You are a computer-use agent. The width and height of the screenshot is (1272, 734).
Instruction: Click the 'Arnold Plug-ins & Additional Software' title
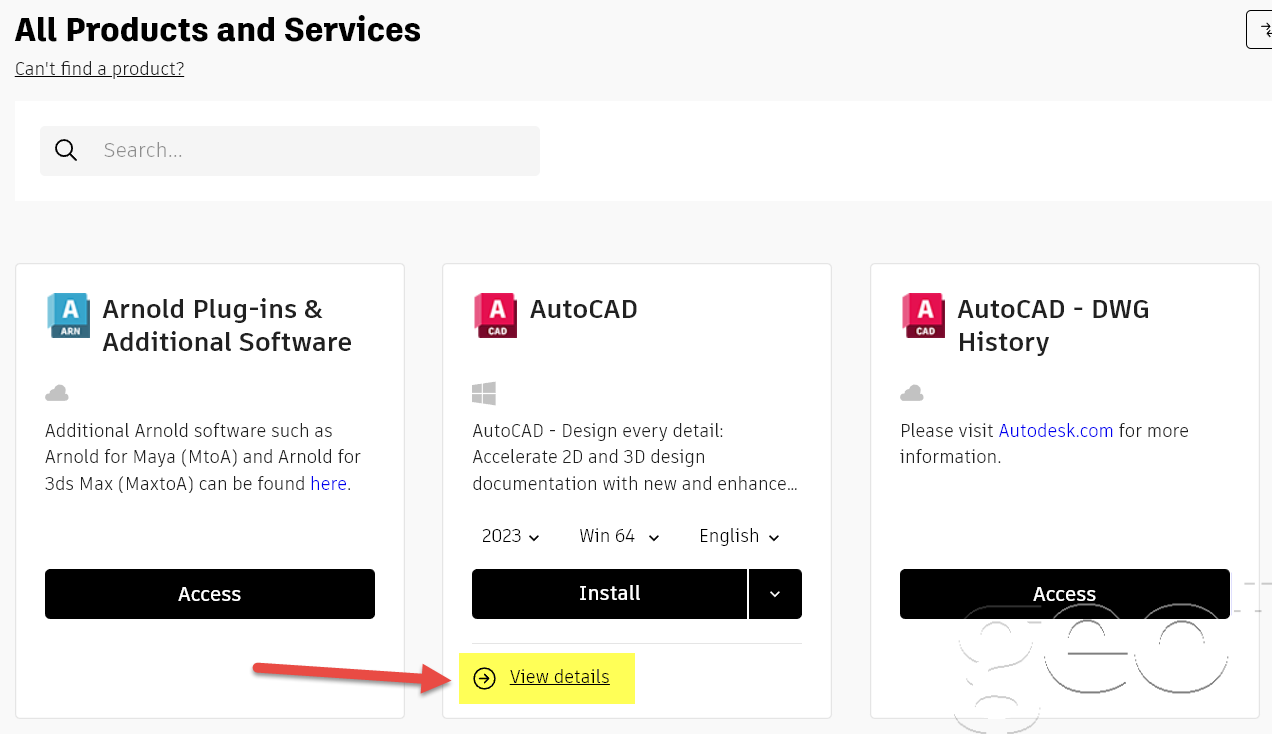point(227,326)
